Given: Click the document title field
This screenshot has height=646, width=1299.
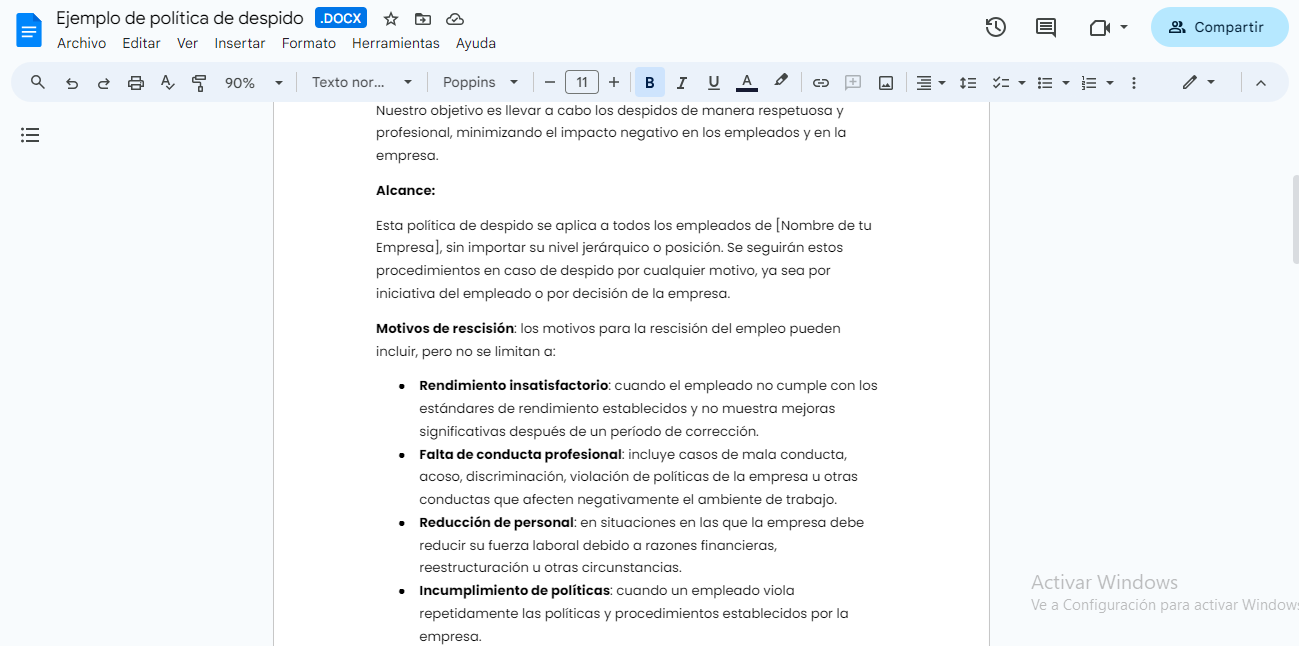Looking at the screenshot, I should click(x=178, y=17).
